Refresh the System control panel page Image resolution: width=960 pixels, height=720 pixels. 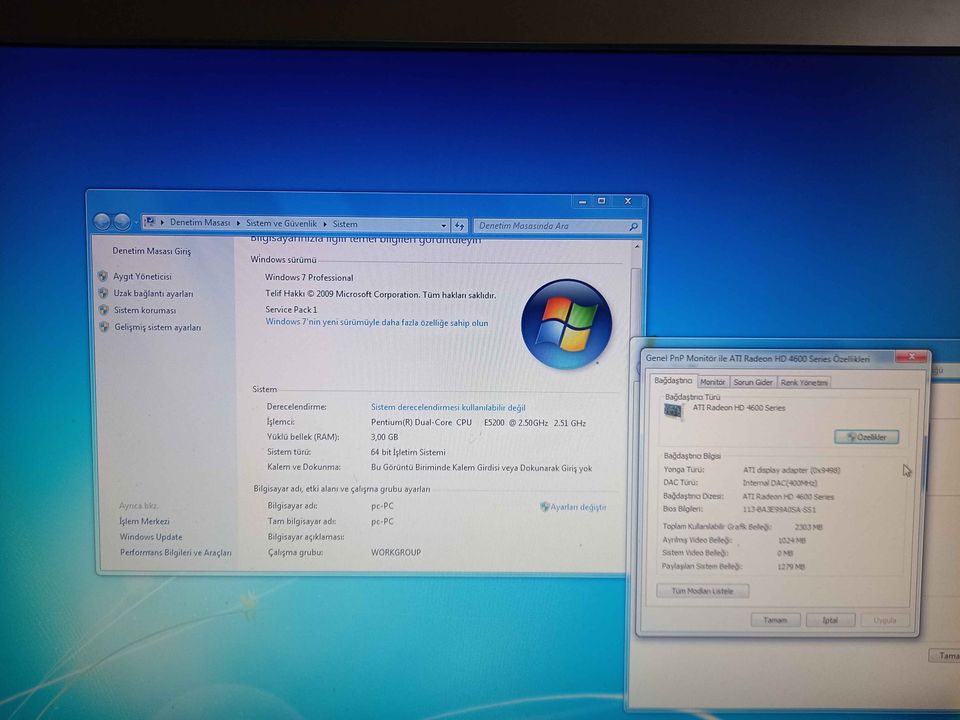[459, 225]
